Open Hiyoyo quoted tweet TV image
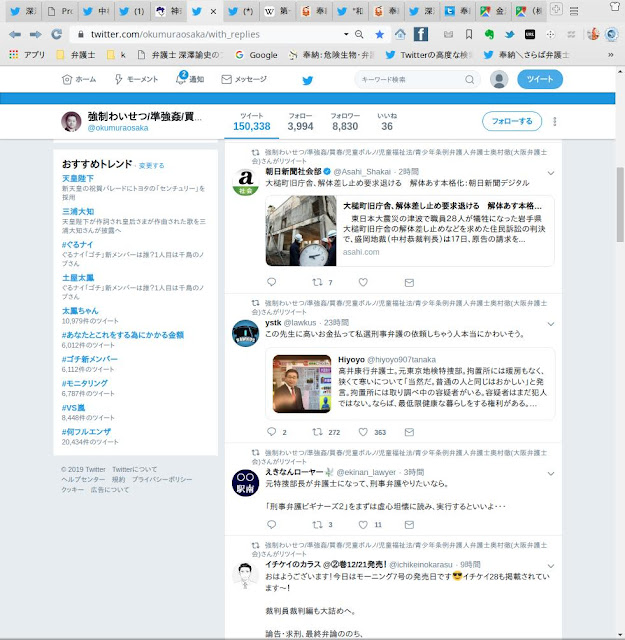Screen dimensions: 625x640 click(x=302, y=384)
